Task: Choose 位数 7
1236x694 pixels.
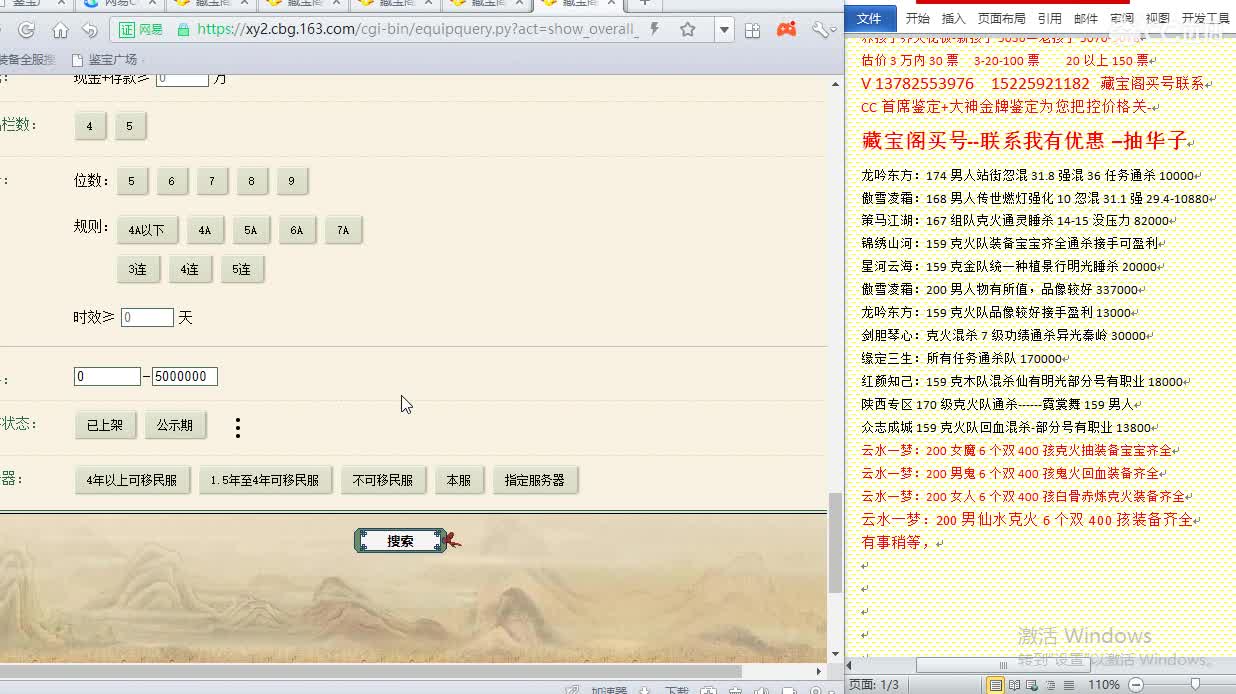Action: (x=212, y=181)
